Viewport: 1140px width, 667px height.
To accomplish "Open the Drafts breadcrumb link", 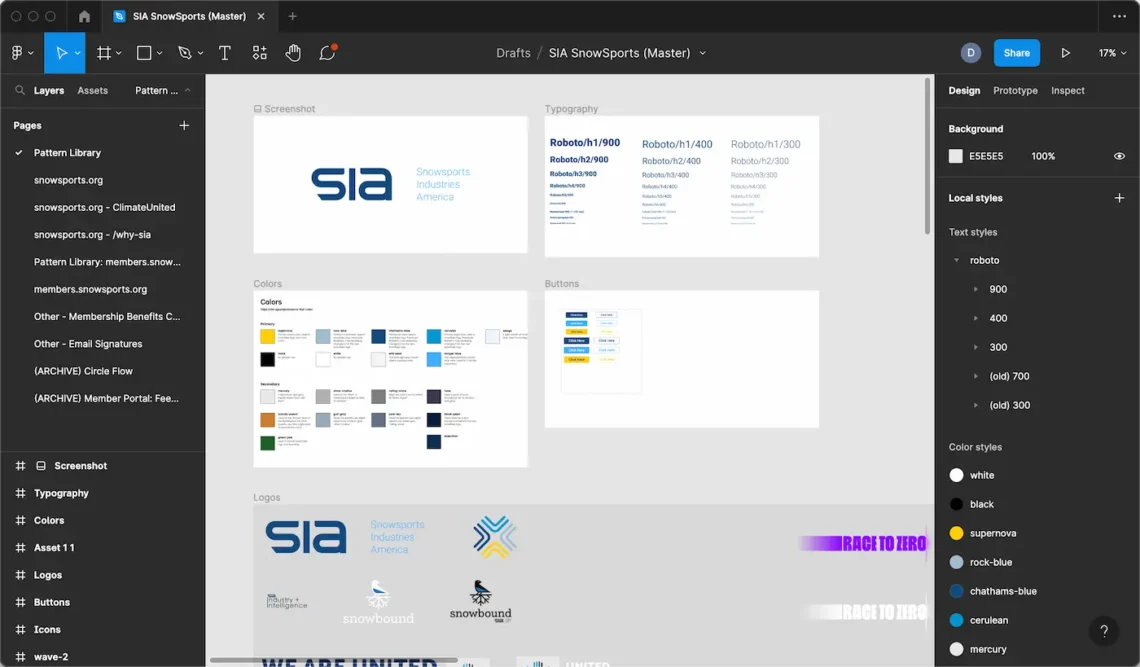I will 513,53.
